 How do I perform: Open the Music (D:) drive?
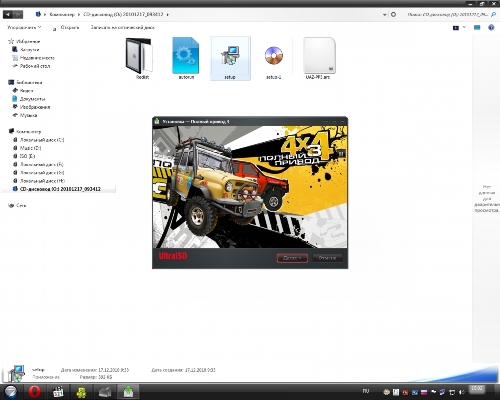tap(30, 148)
